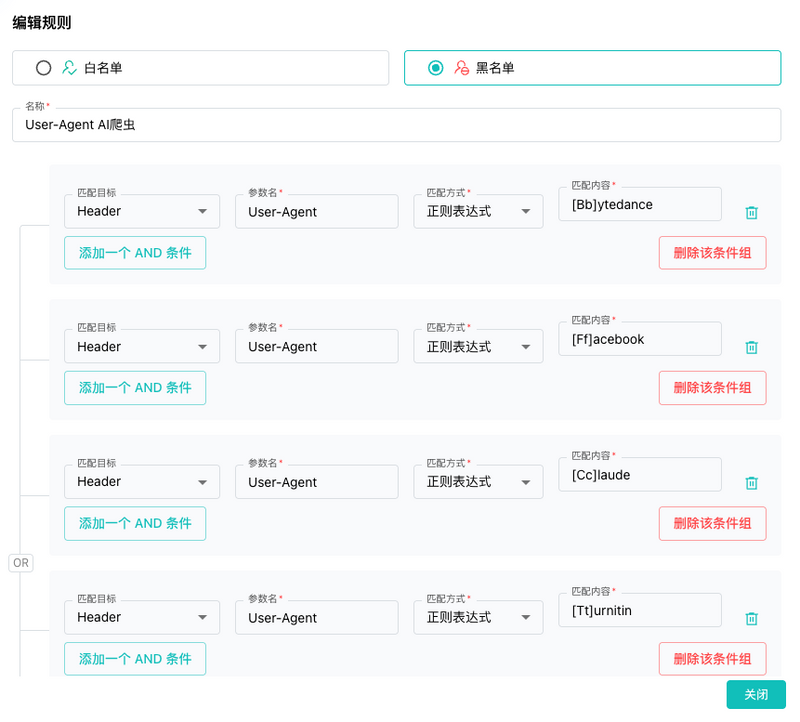Add an AND condition to [Tt]urnitin group
Image resolution: width=800 pixels, height=722 pixels.
tap(135, 659)
